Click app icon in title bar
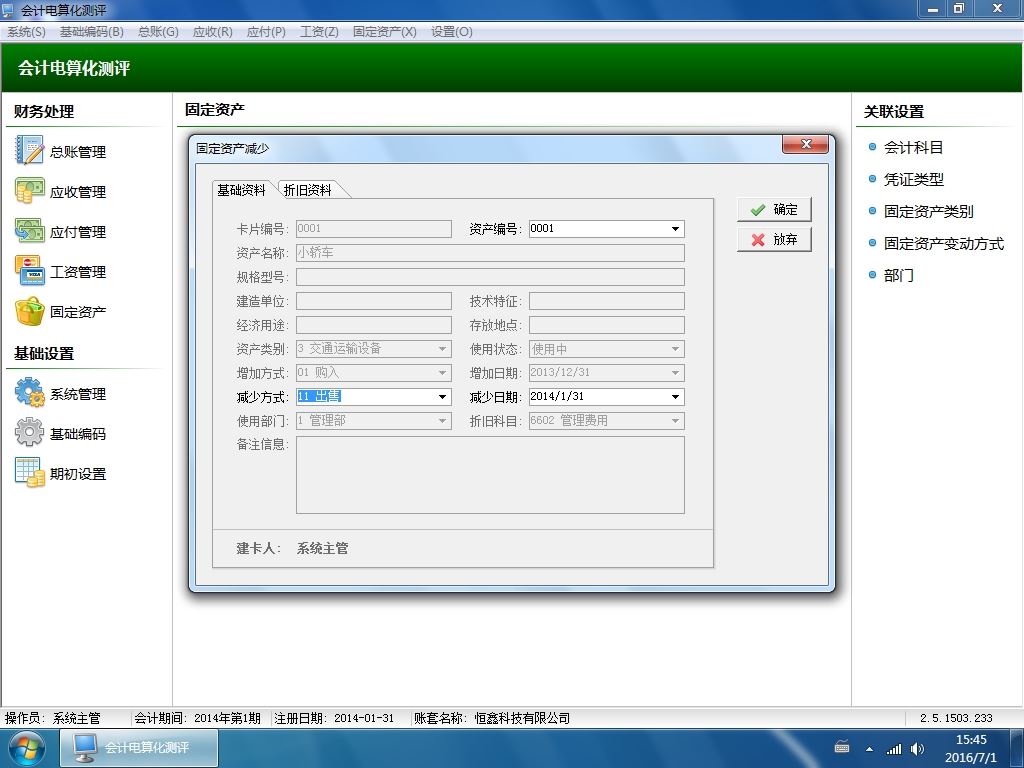The image size is (1024, 768). click(8, 10)
